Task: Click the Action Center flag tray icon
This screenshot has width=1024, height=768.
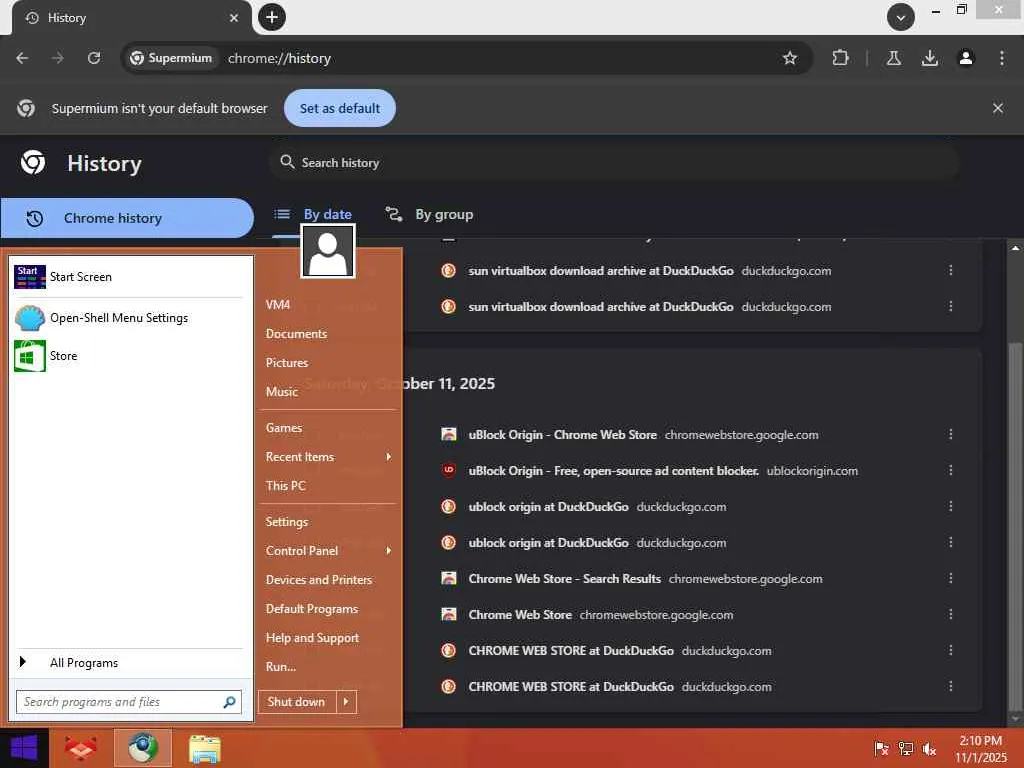Action: [881, 748]
